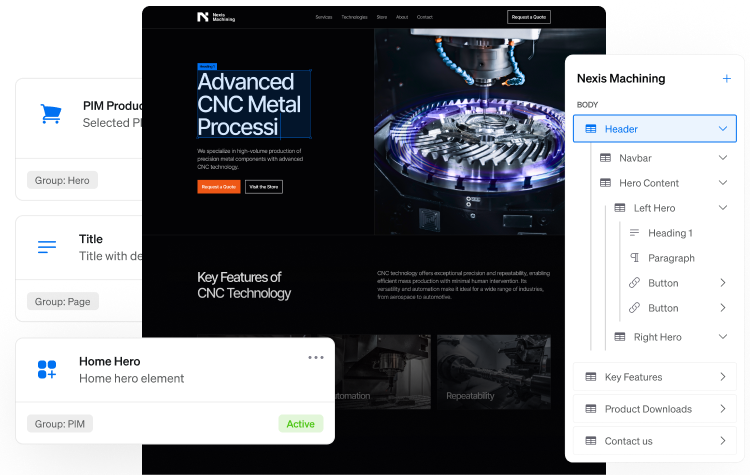Screen dimensions: 750x475
Task: Collapse the Hero Content chevron
Action: (x=723, y=182)
